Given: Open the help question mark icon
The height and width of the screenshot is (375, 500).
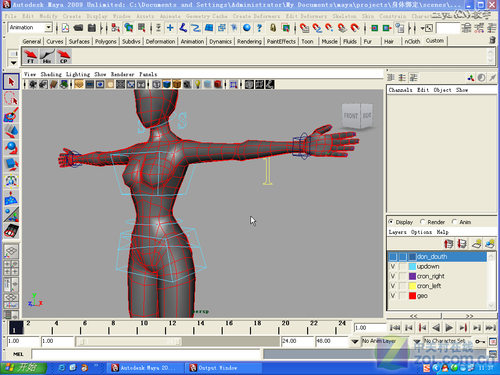Looking at the screenshot, I should [x=259, y=28].
